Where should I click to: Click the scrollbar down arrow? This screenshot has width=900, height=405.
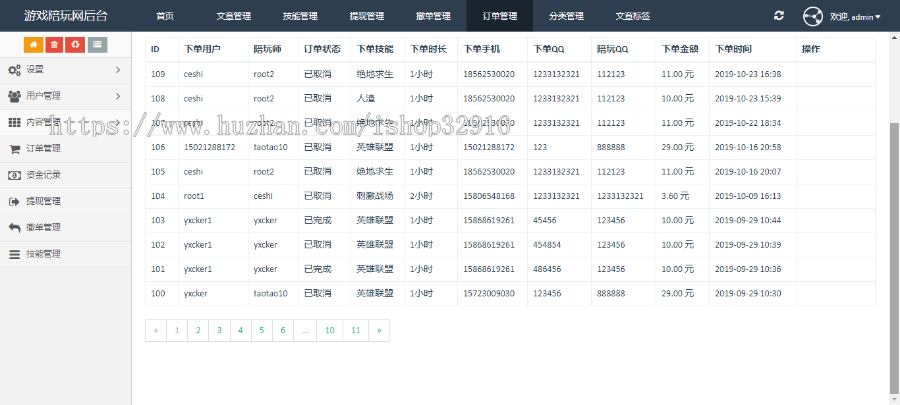(x=894, y=400)
